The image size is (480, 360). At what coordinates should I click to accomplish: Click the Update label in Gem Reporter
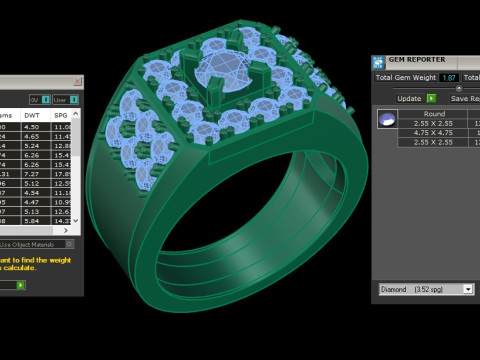(x=409, y=99)
